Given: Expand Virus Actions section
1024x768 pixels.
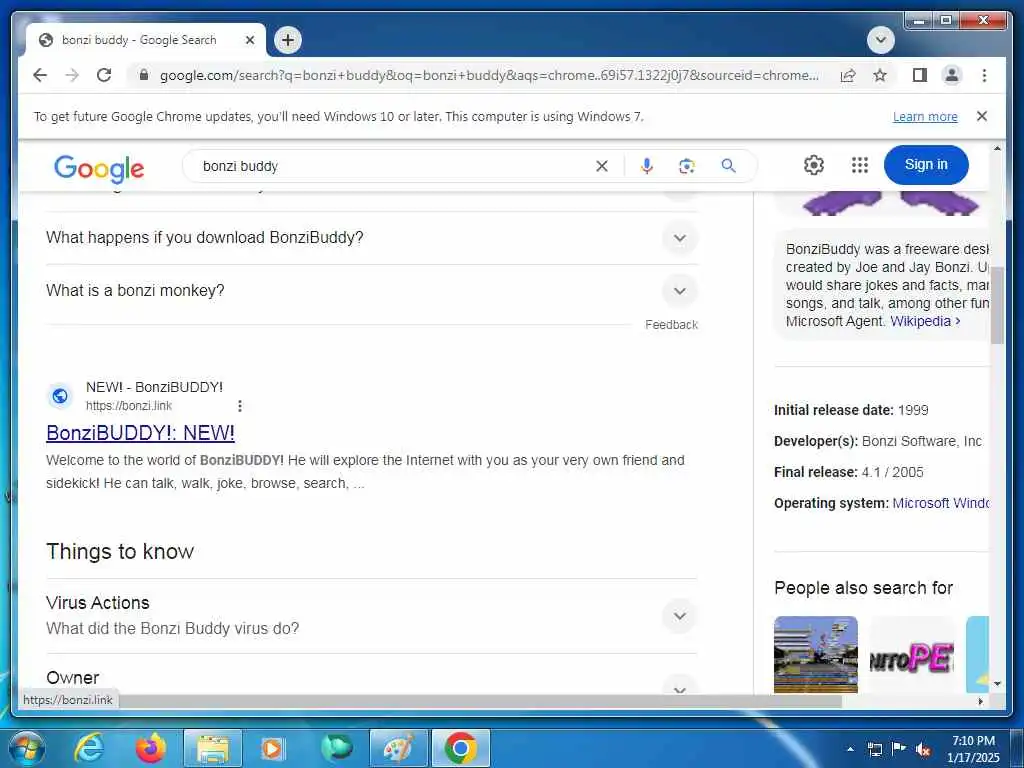Looking at the screenshot, I should pos(372,616).
